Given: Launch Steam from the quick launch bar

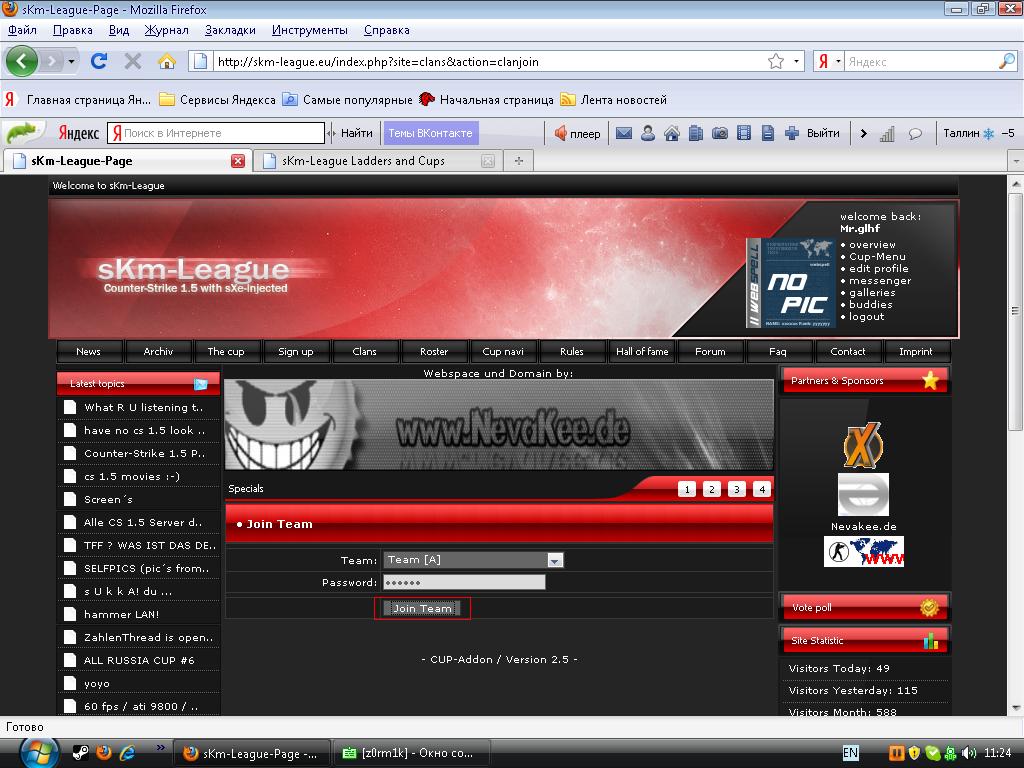Looking at the screenshot, I should [80, 753].
